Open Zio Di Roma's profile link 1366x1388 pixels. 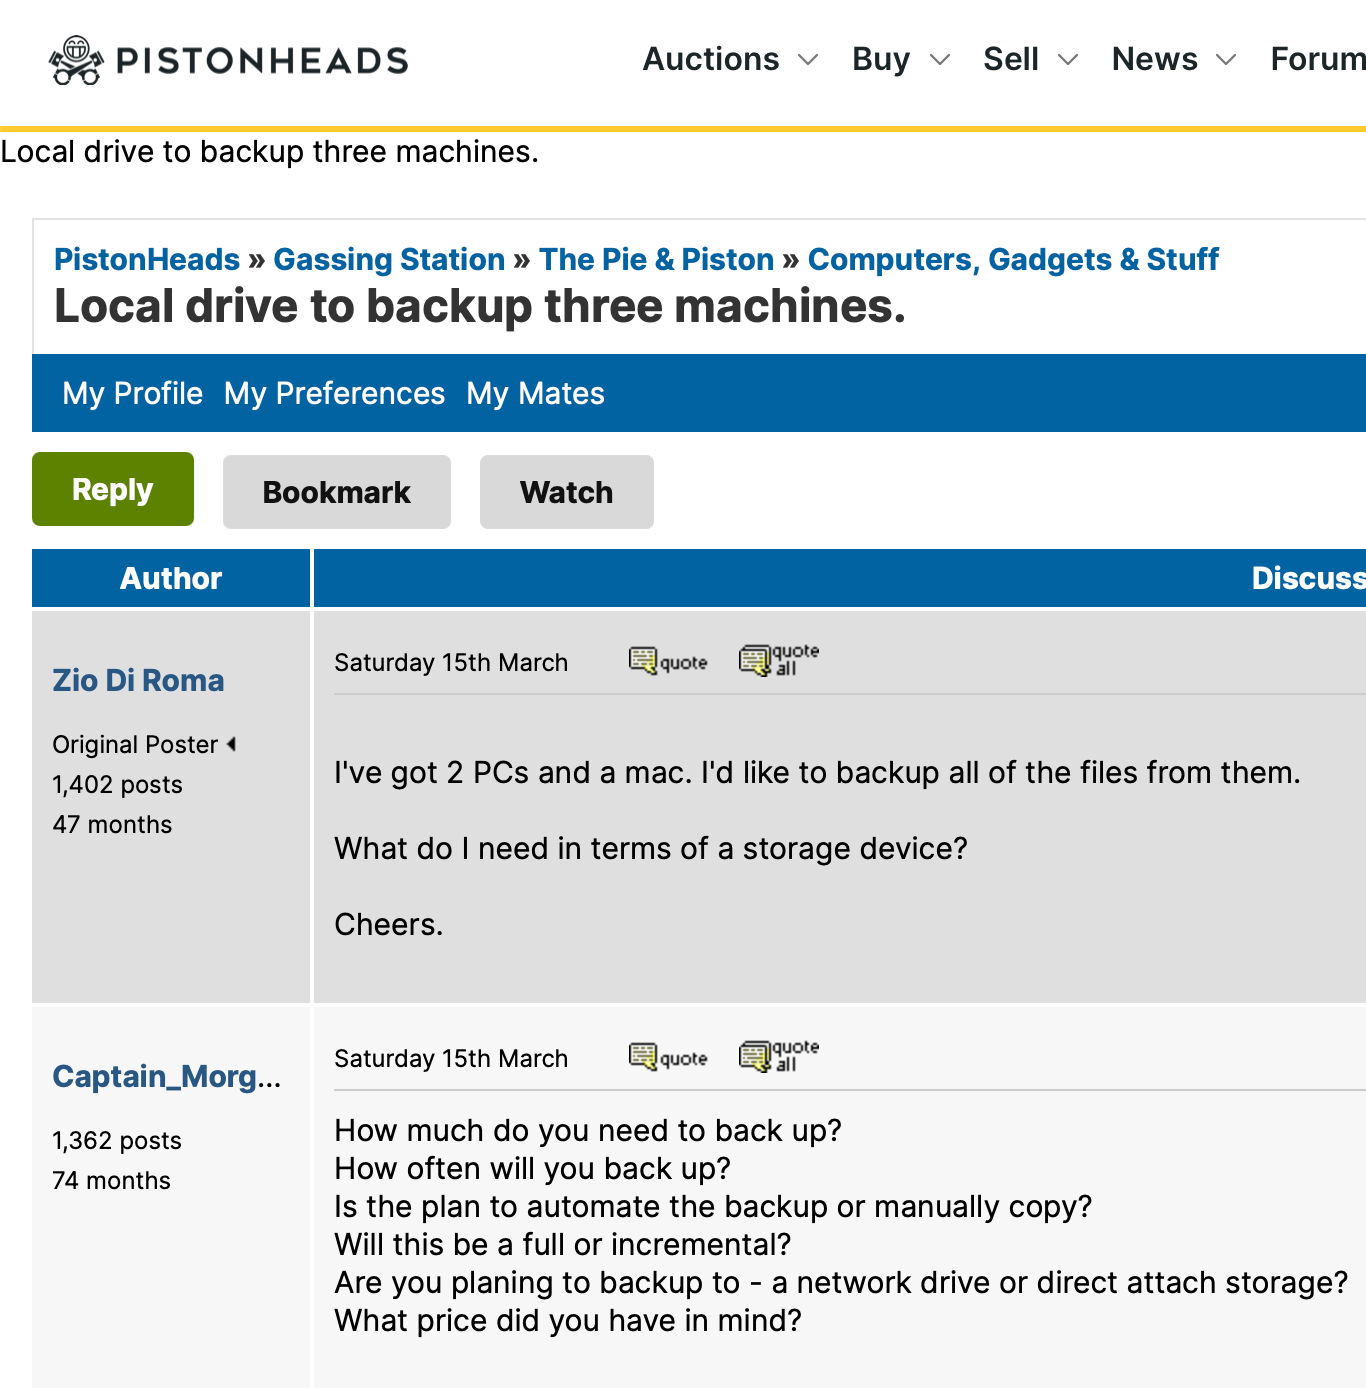click(x=138, y=680)
